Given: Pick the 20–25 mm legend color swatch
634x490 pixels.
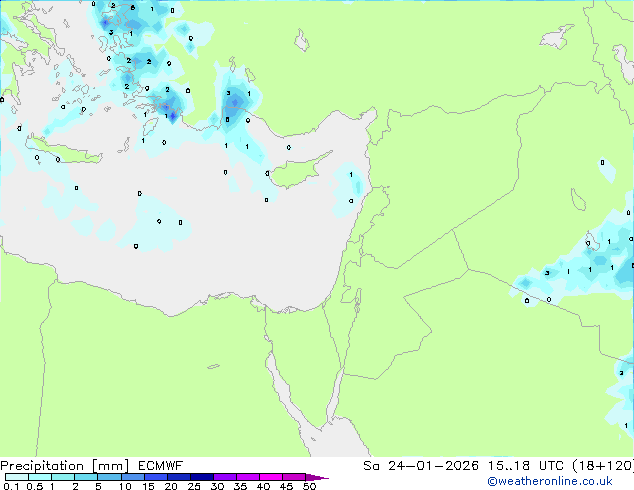Looking at the screenshot, I should pos(178,477).
